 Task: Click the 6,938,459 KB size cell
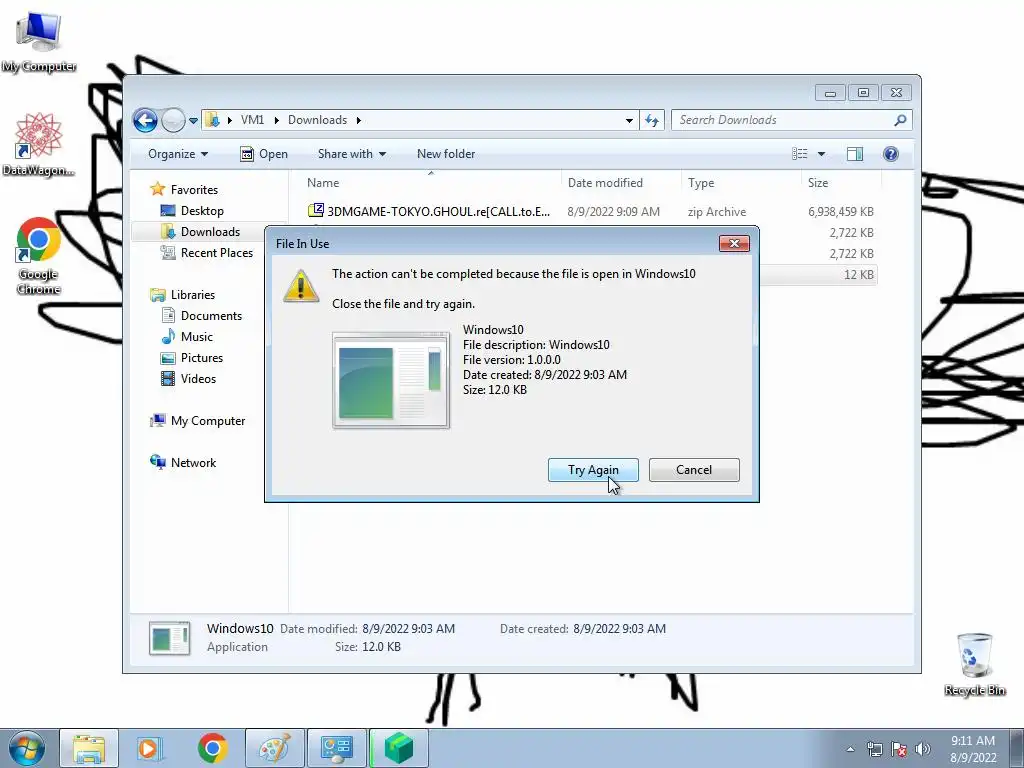pos(840,212)
